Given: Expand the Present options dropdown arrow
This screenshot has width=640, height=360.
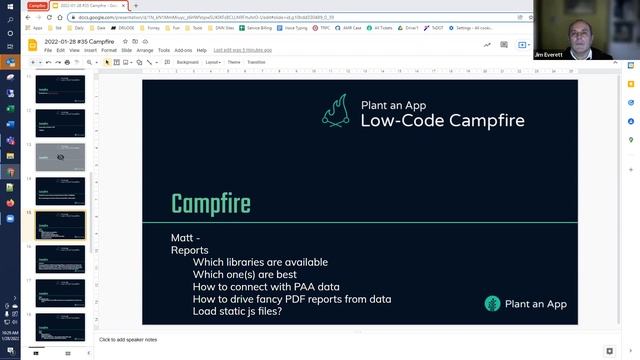Looking at the screenshot, I should (x=529, y=45).
